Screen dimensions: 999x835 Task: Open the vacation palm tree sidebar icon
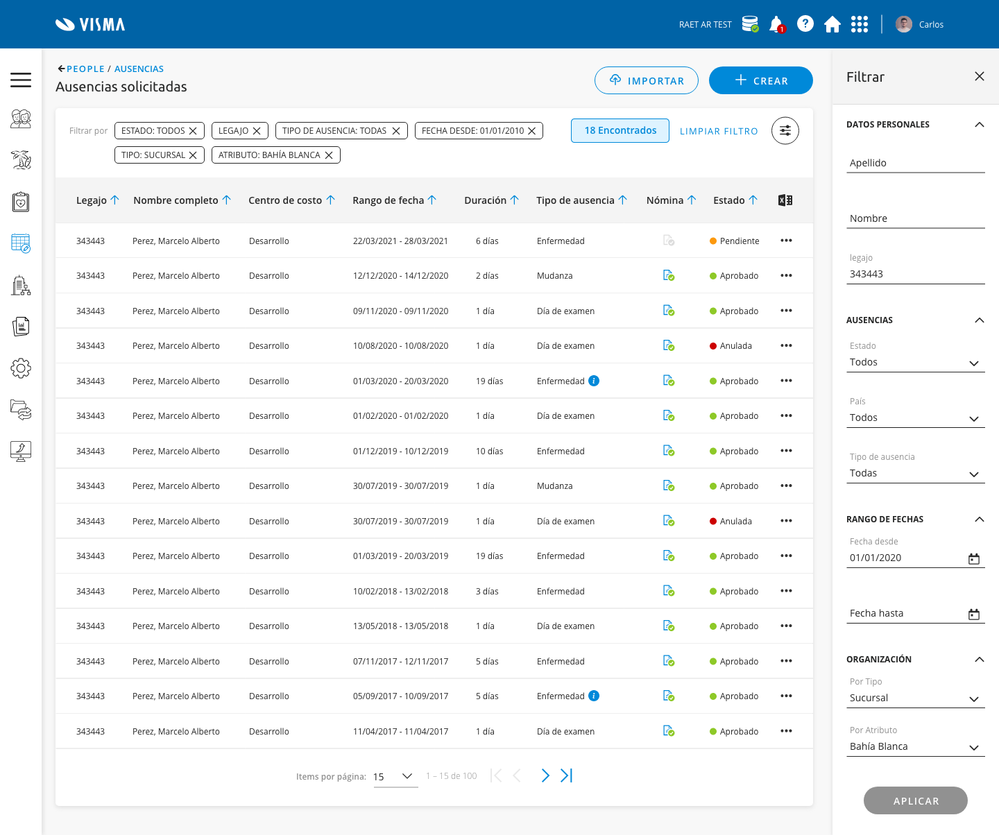pyautogui.click(x=20, y=160)
